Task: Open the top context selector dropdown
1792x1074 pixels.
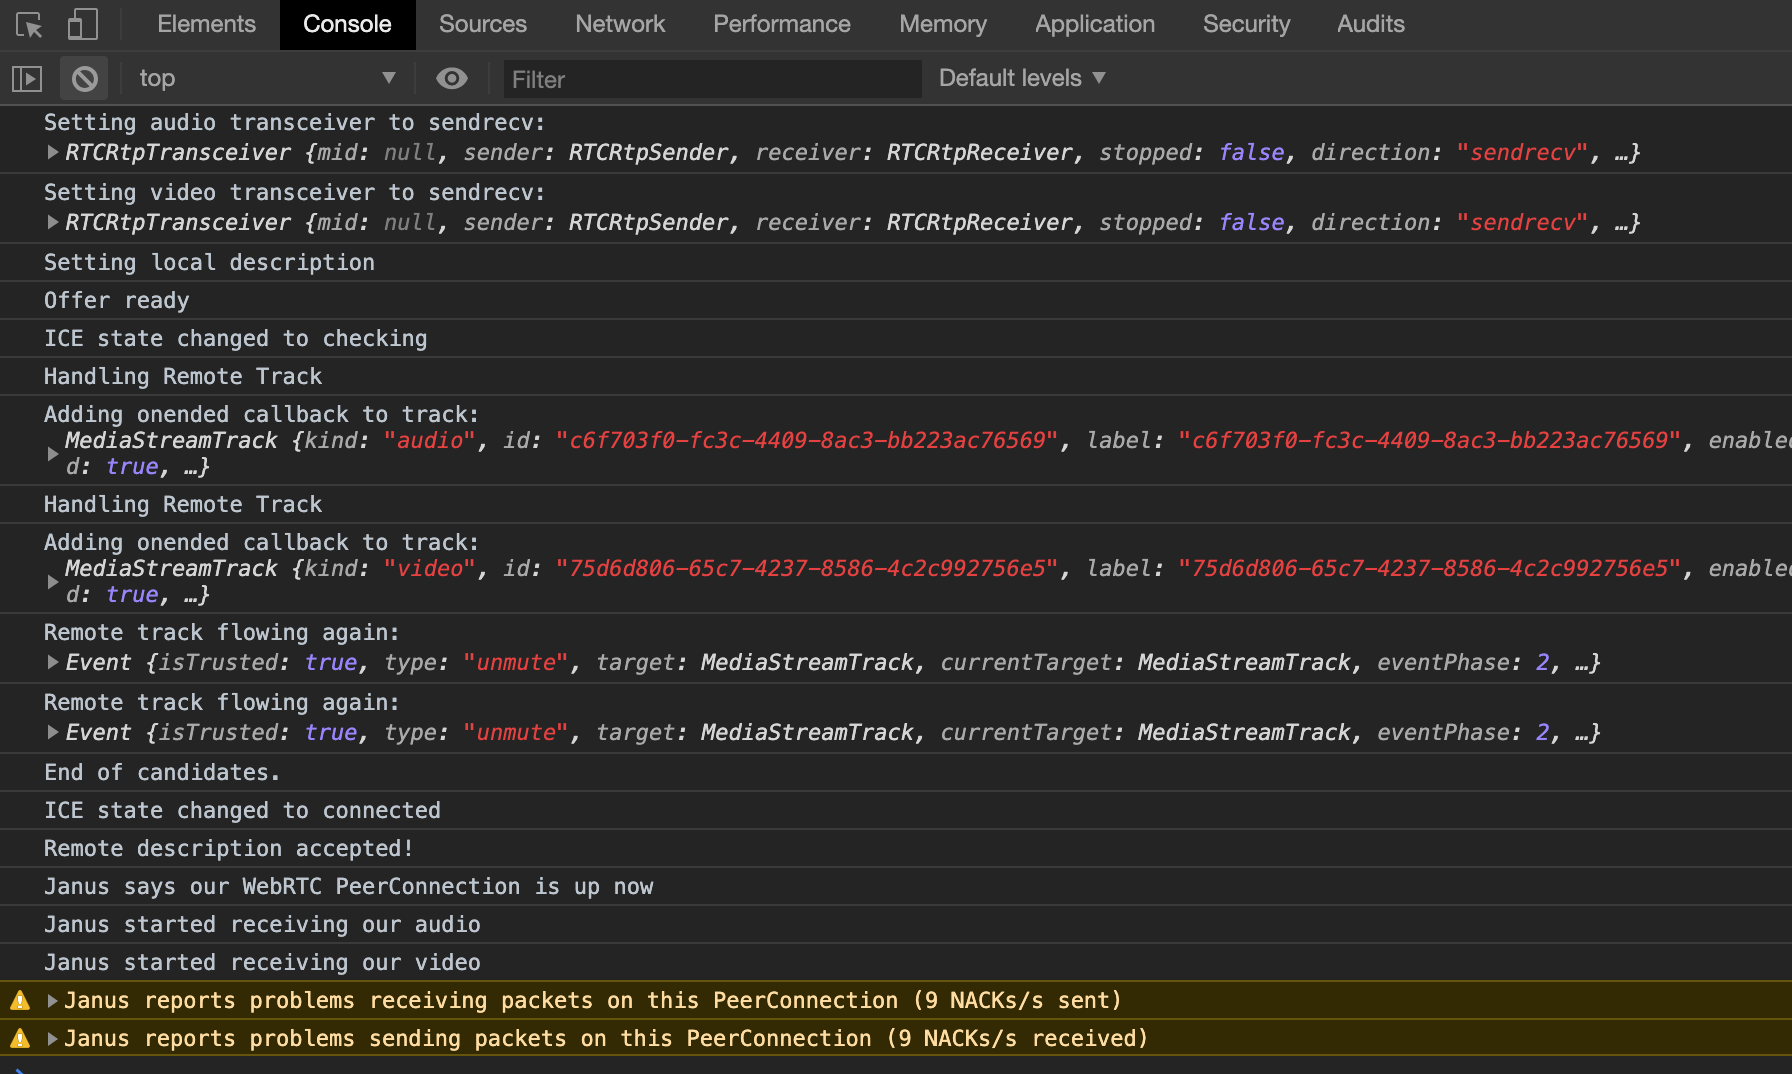Action: [267, 78]
